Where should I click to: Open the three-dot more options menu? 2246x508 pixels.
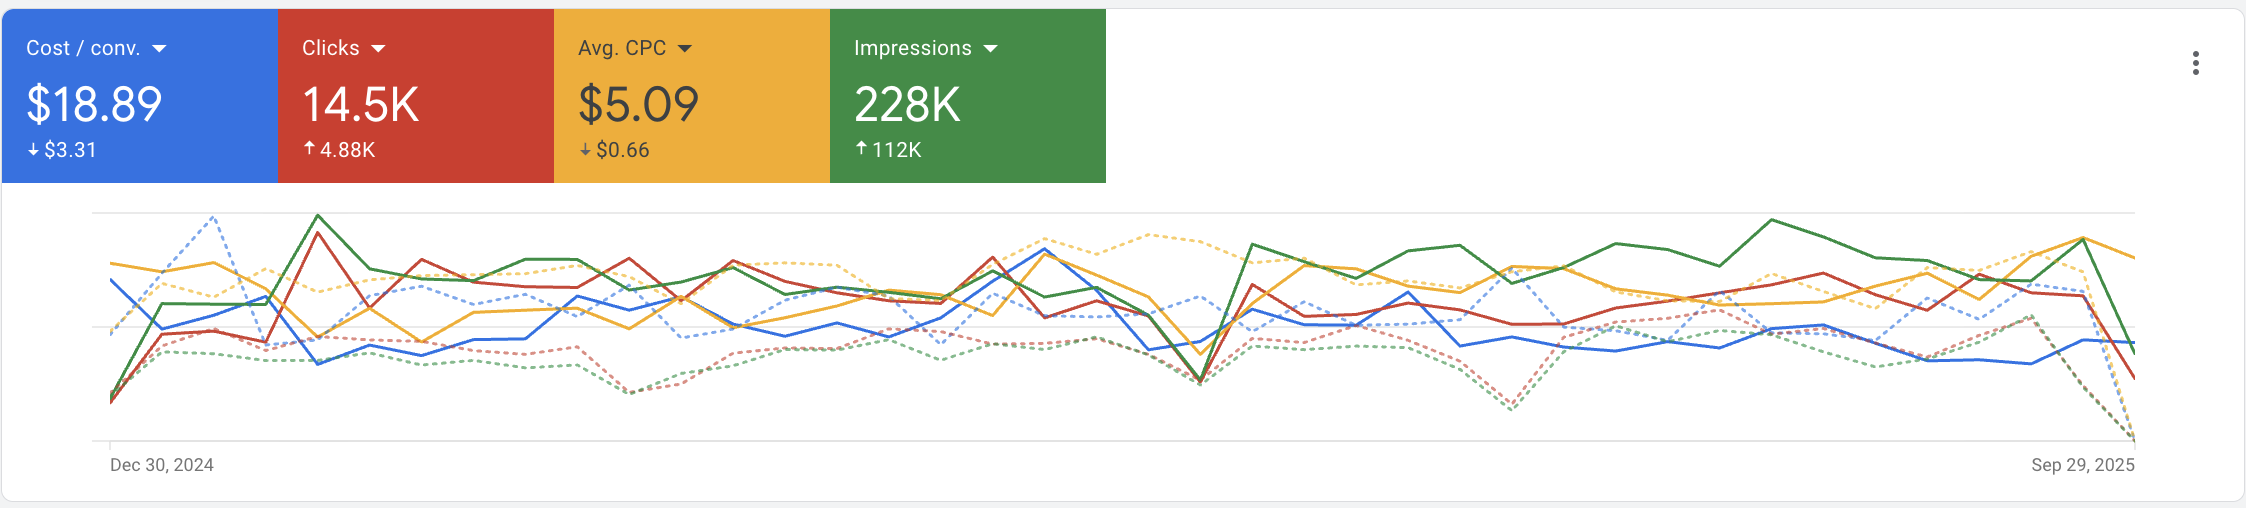pos(2195,64)
